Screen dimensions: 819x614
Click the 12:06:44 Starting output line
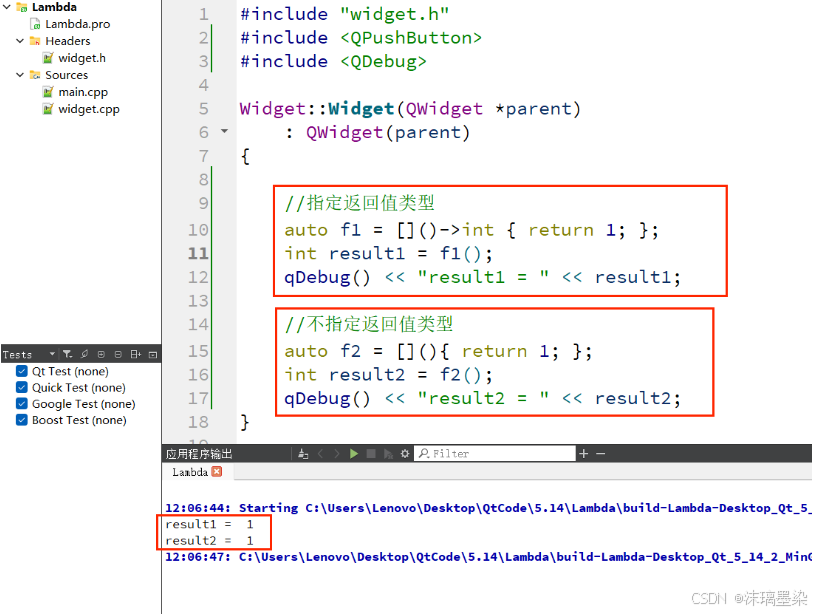(488, 508)
